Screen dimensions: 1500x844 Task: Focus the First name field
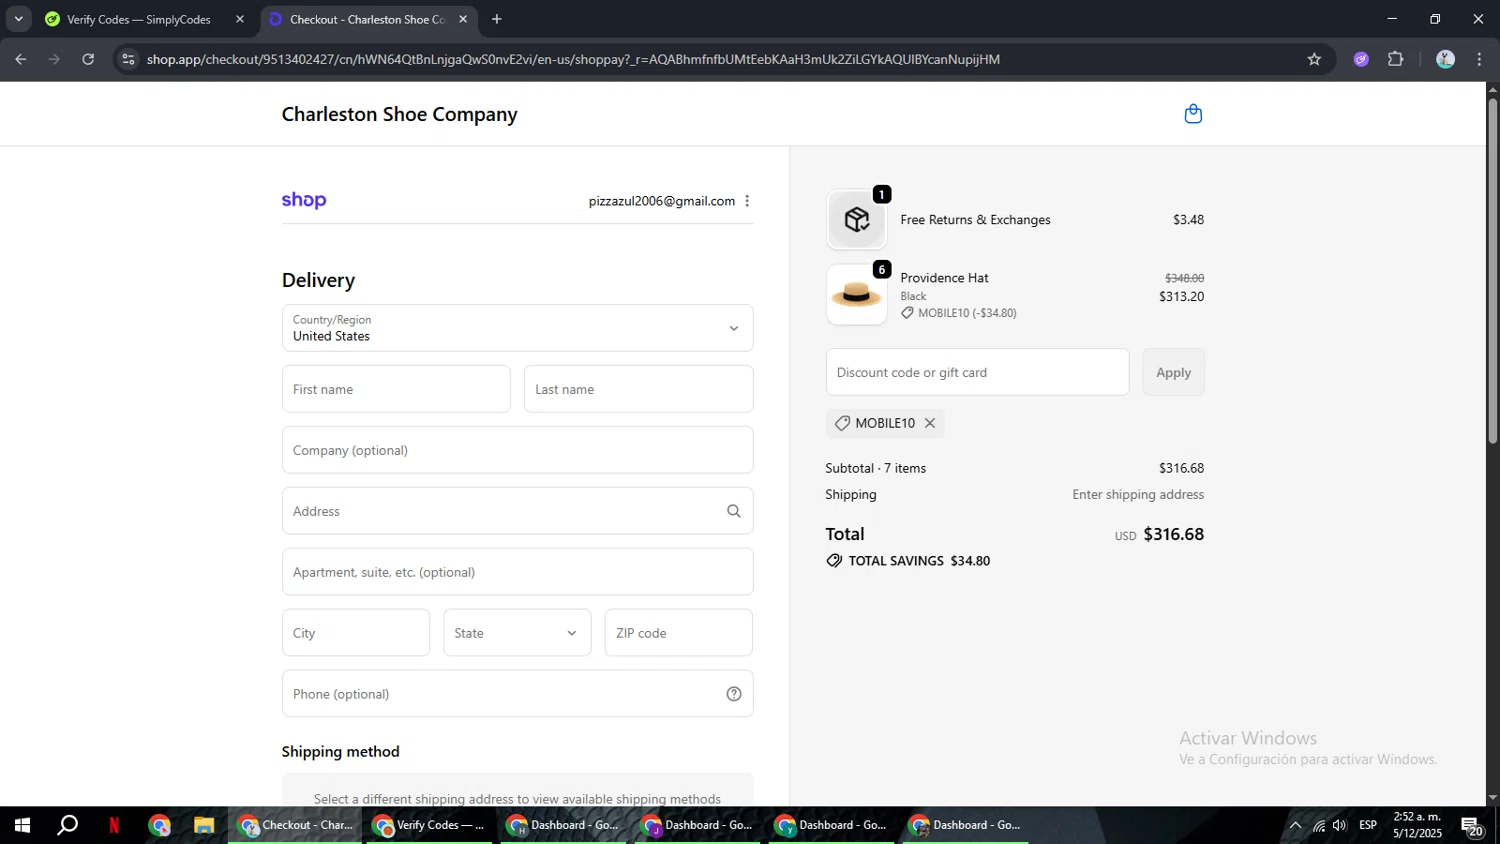click(396, 389)
